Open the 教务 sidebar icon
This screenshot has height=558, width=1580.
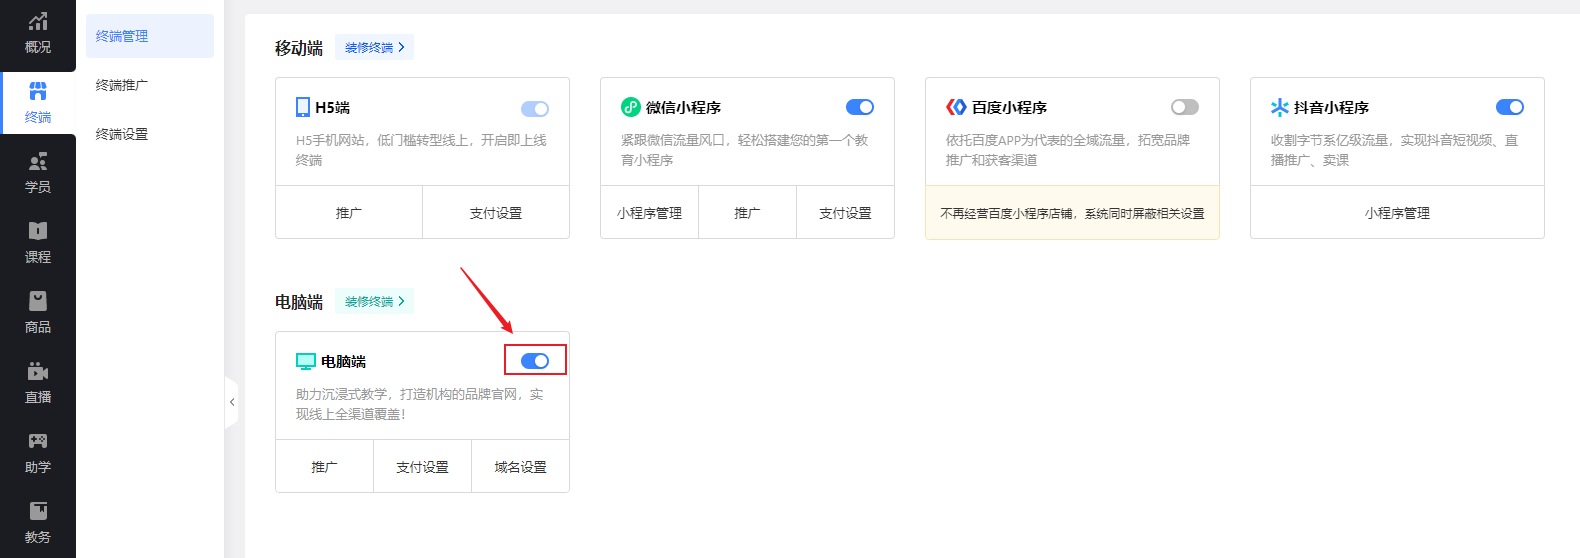coord(38,523)
